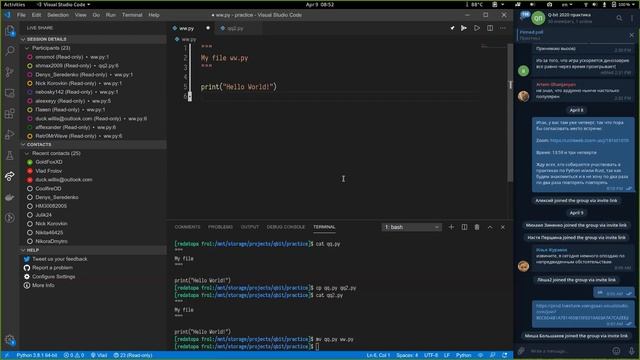Switch to the ww.py editor tab

click(x=191, y=28)
